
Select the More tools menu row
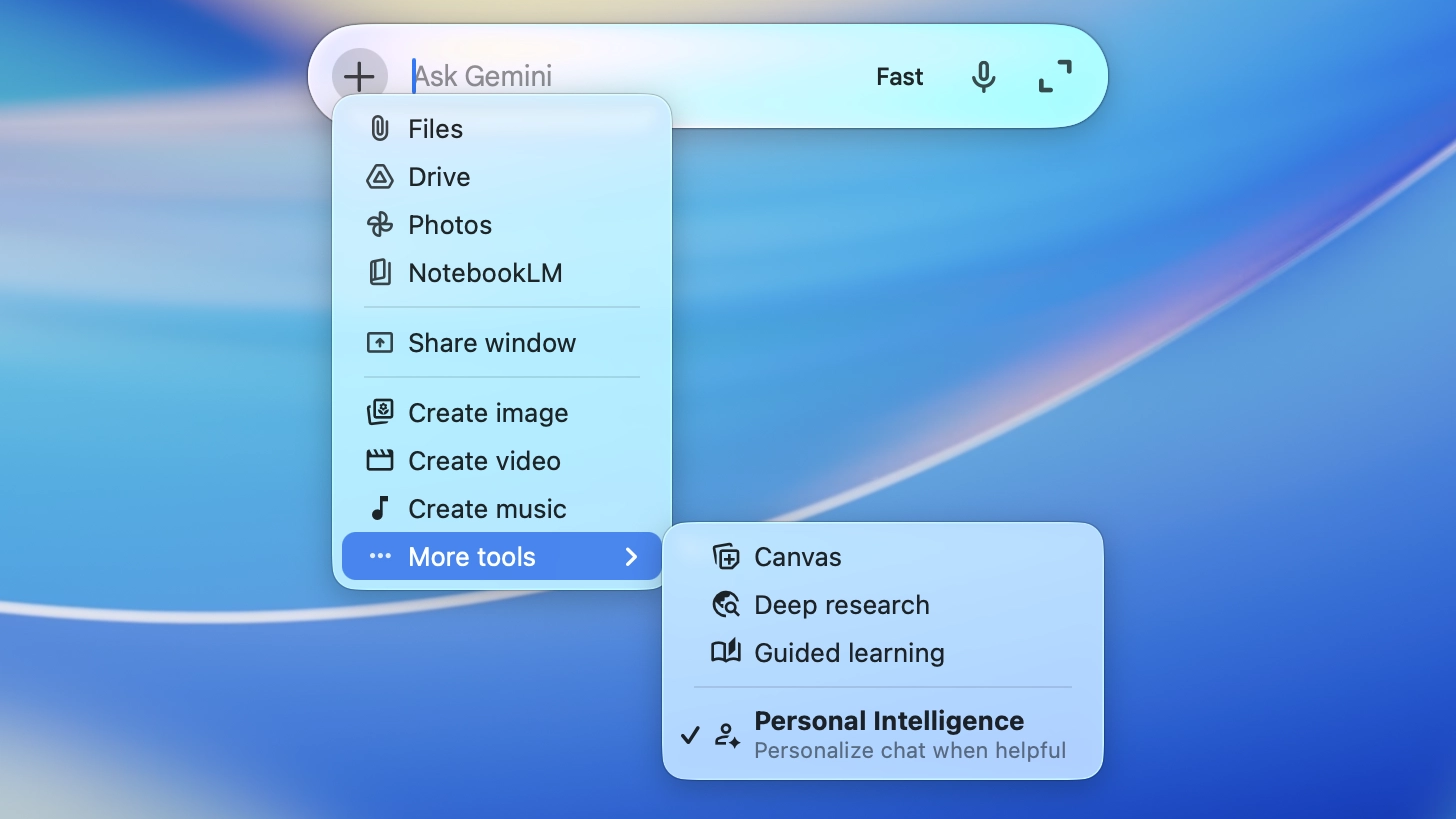point(472,557)
